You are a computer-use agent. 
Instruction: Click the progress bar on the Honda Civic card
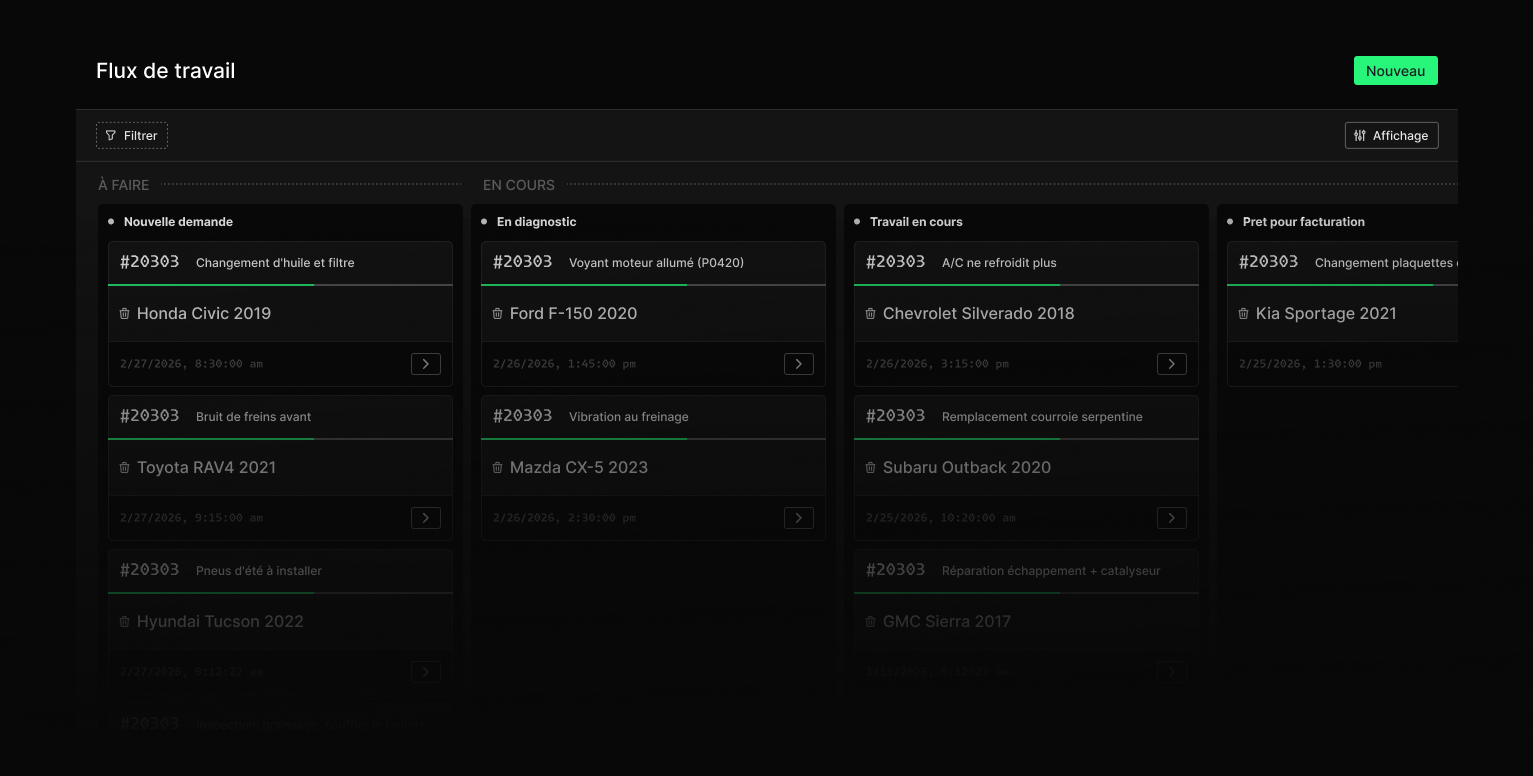pos(280,285)
